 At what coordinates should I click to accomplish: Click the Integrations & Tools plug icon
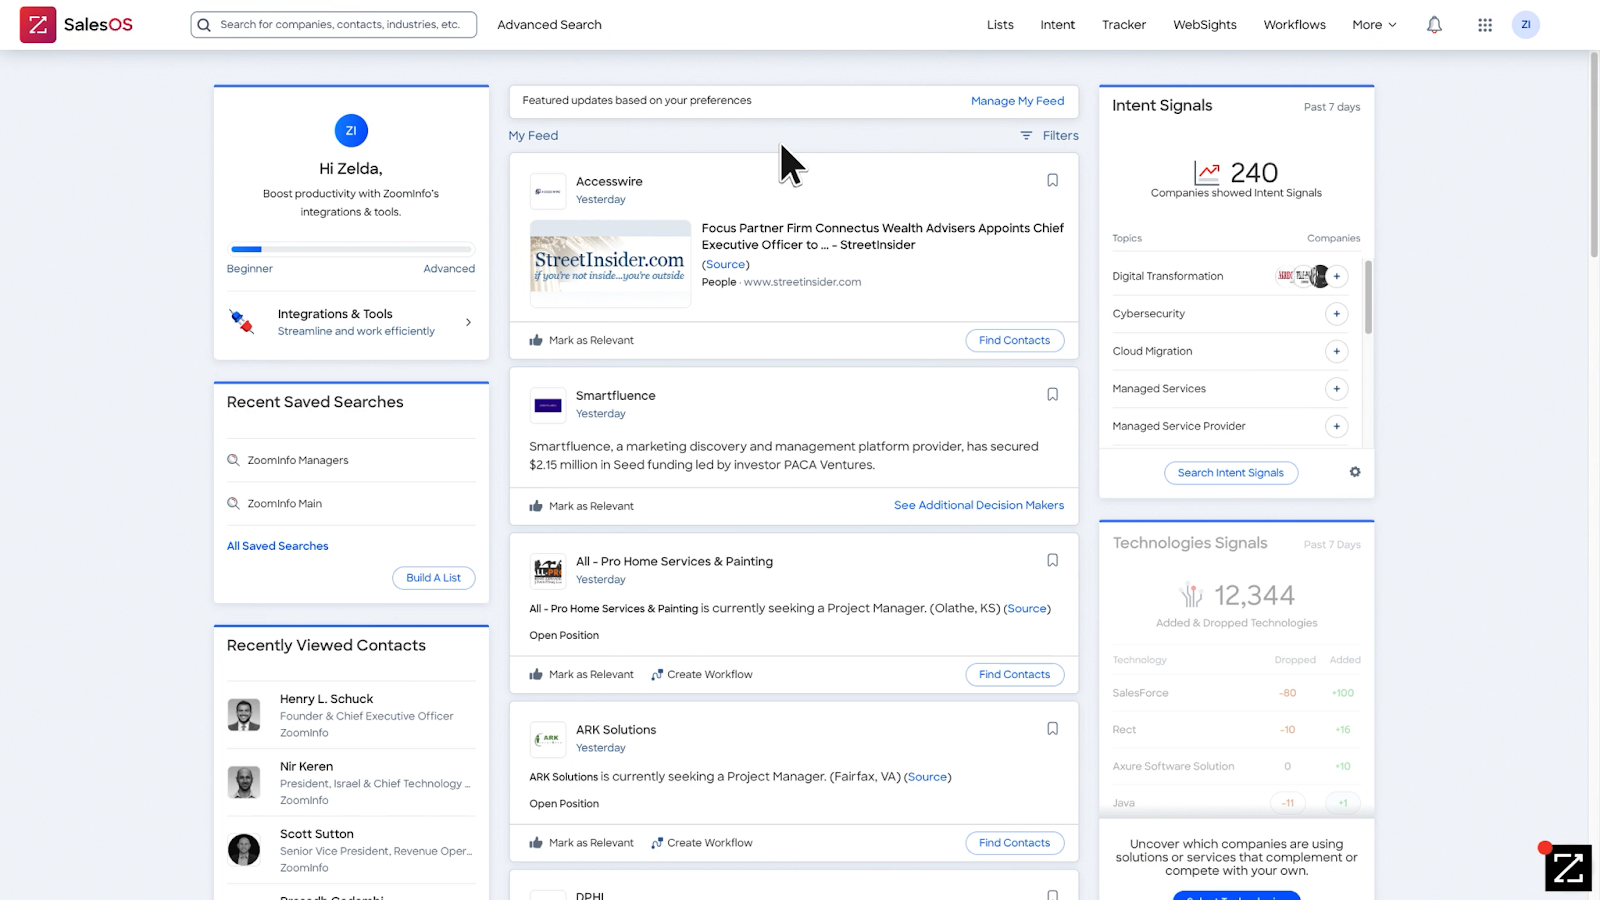242,322
